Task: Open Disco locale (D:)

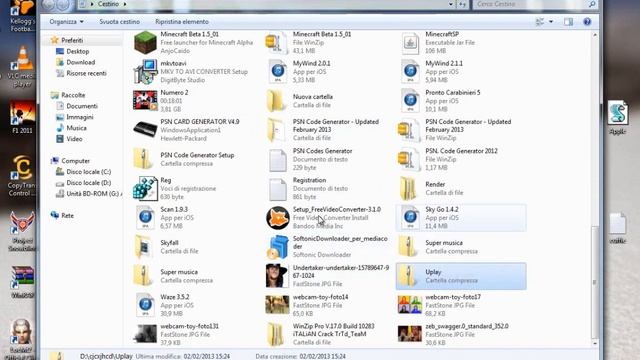Action: click(89, 183)
